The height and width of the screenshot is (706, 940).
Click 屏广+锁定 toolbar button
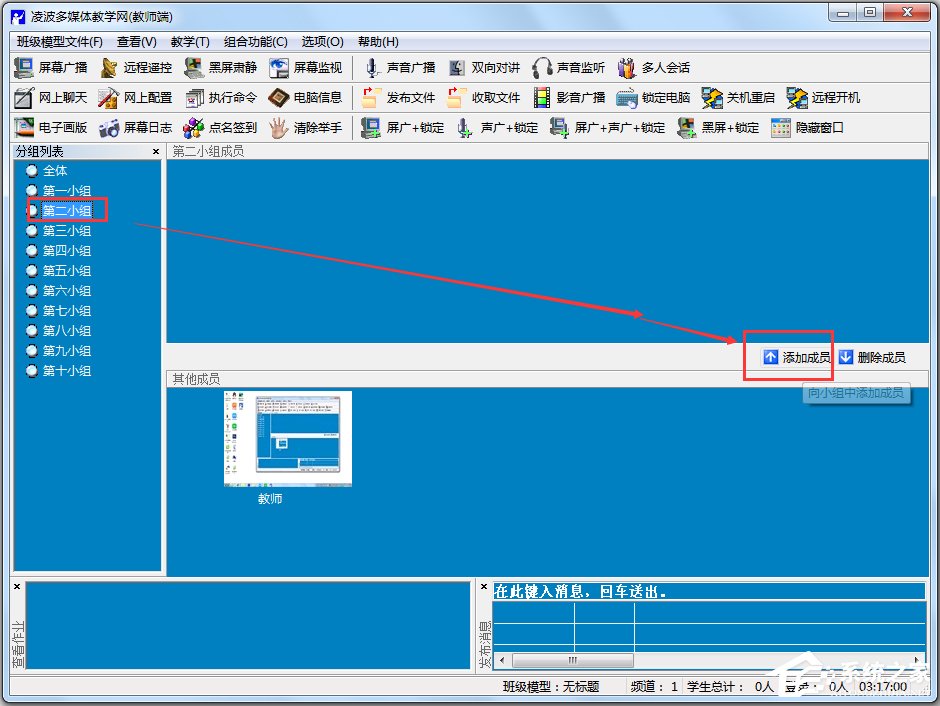[403, 128]
